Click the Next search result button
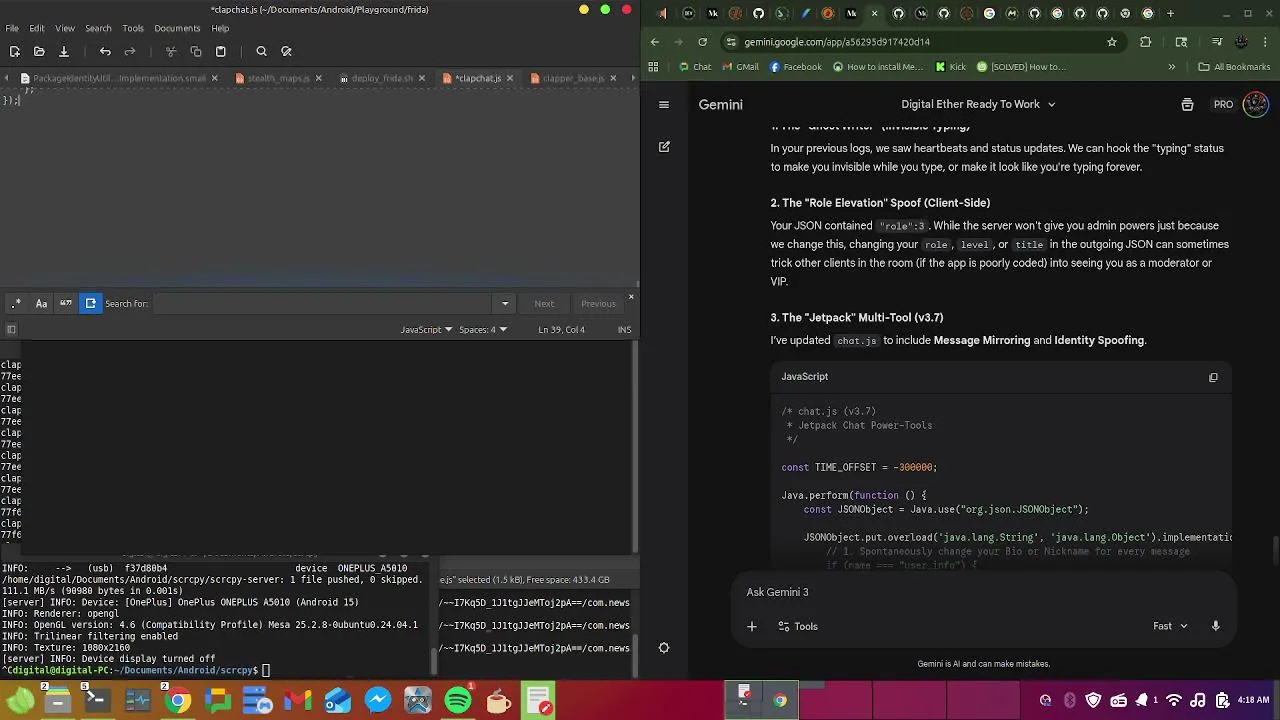The width and height of the screenshot is (1280, 720). pos(544,304)
